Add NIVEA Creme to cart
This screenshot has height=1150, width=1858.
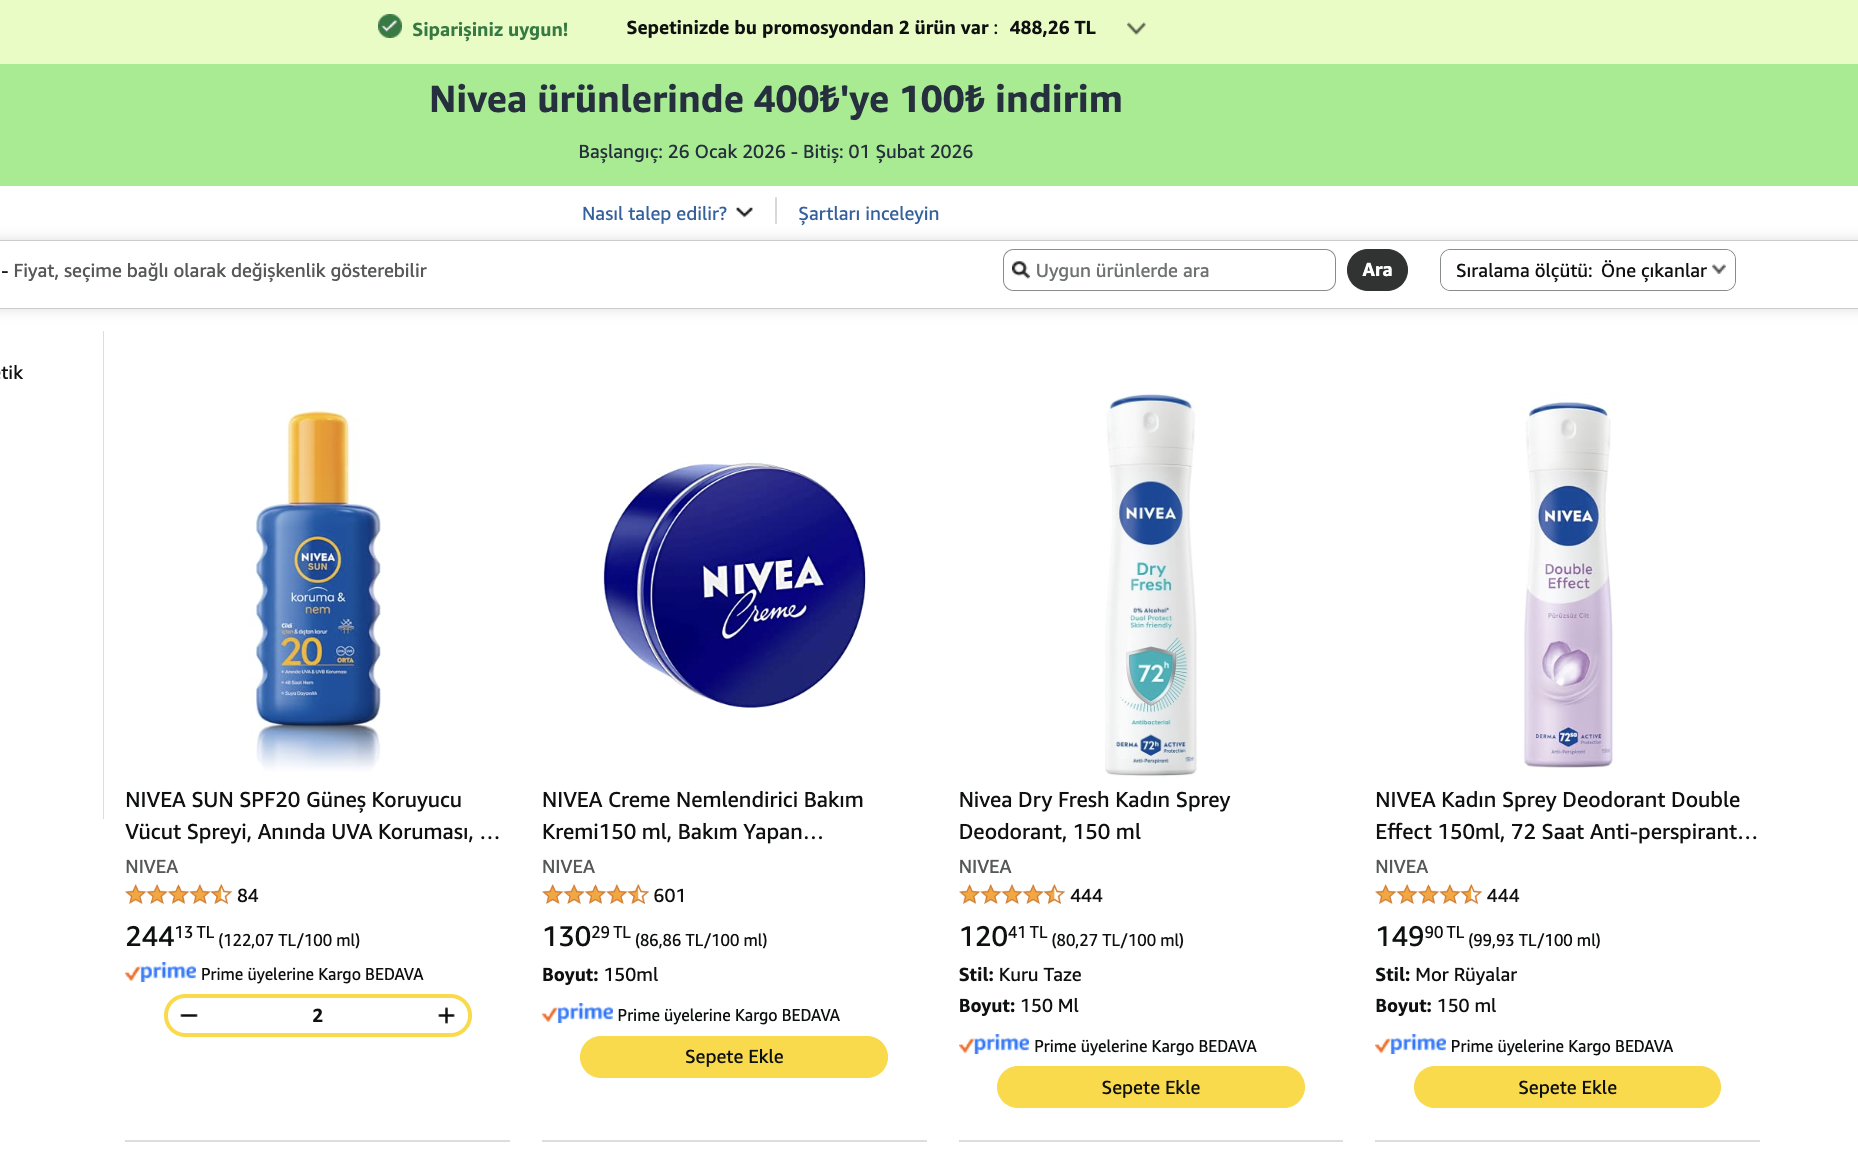[x=733, y=1056]
